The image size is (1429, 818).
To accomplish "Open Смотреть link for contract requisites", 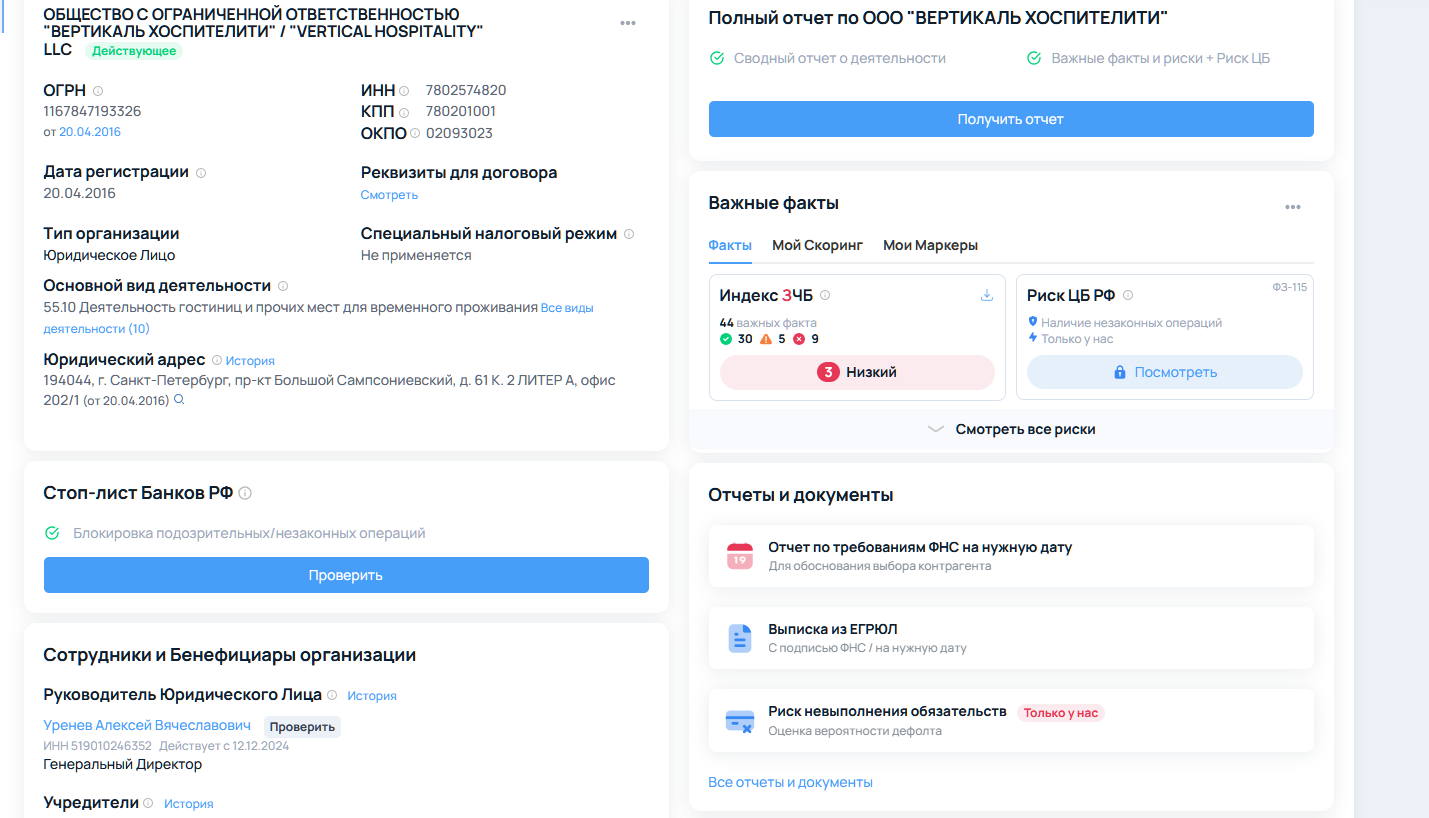I will [x=389, y=195].
